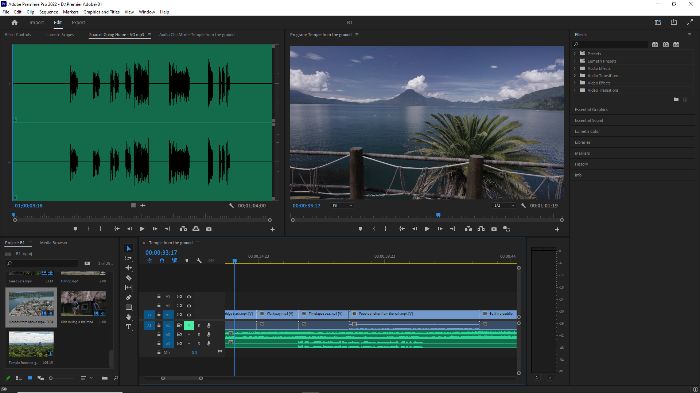Screen dimensions: 700x393
Task: Select the Track Select Forward tool
Action: coord(129,258)
